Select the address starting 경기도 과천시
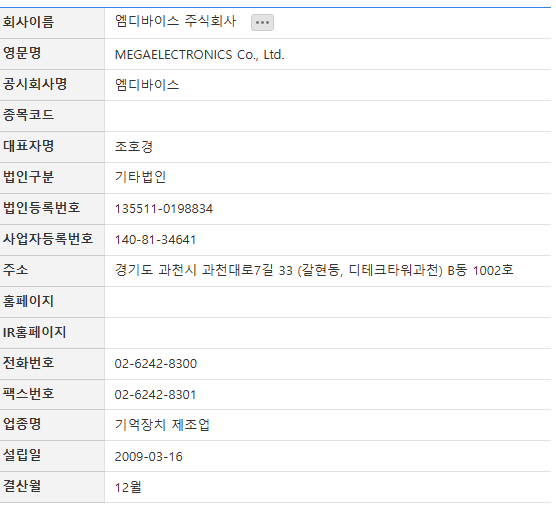The width and height of the screenshot is (556, 509). [x=314, y=270]
